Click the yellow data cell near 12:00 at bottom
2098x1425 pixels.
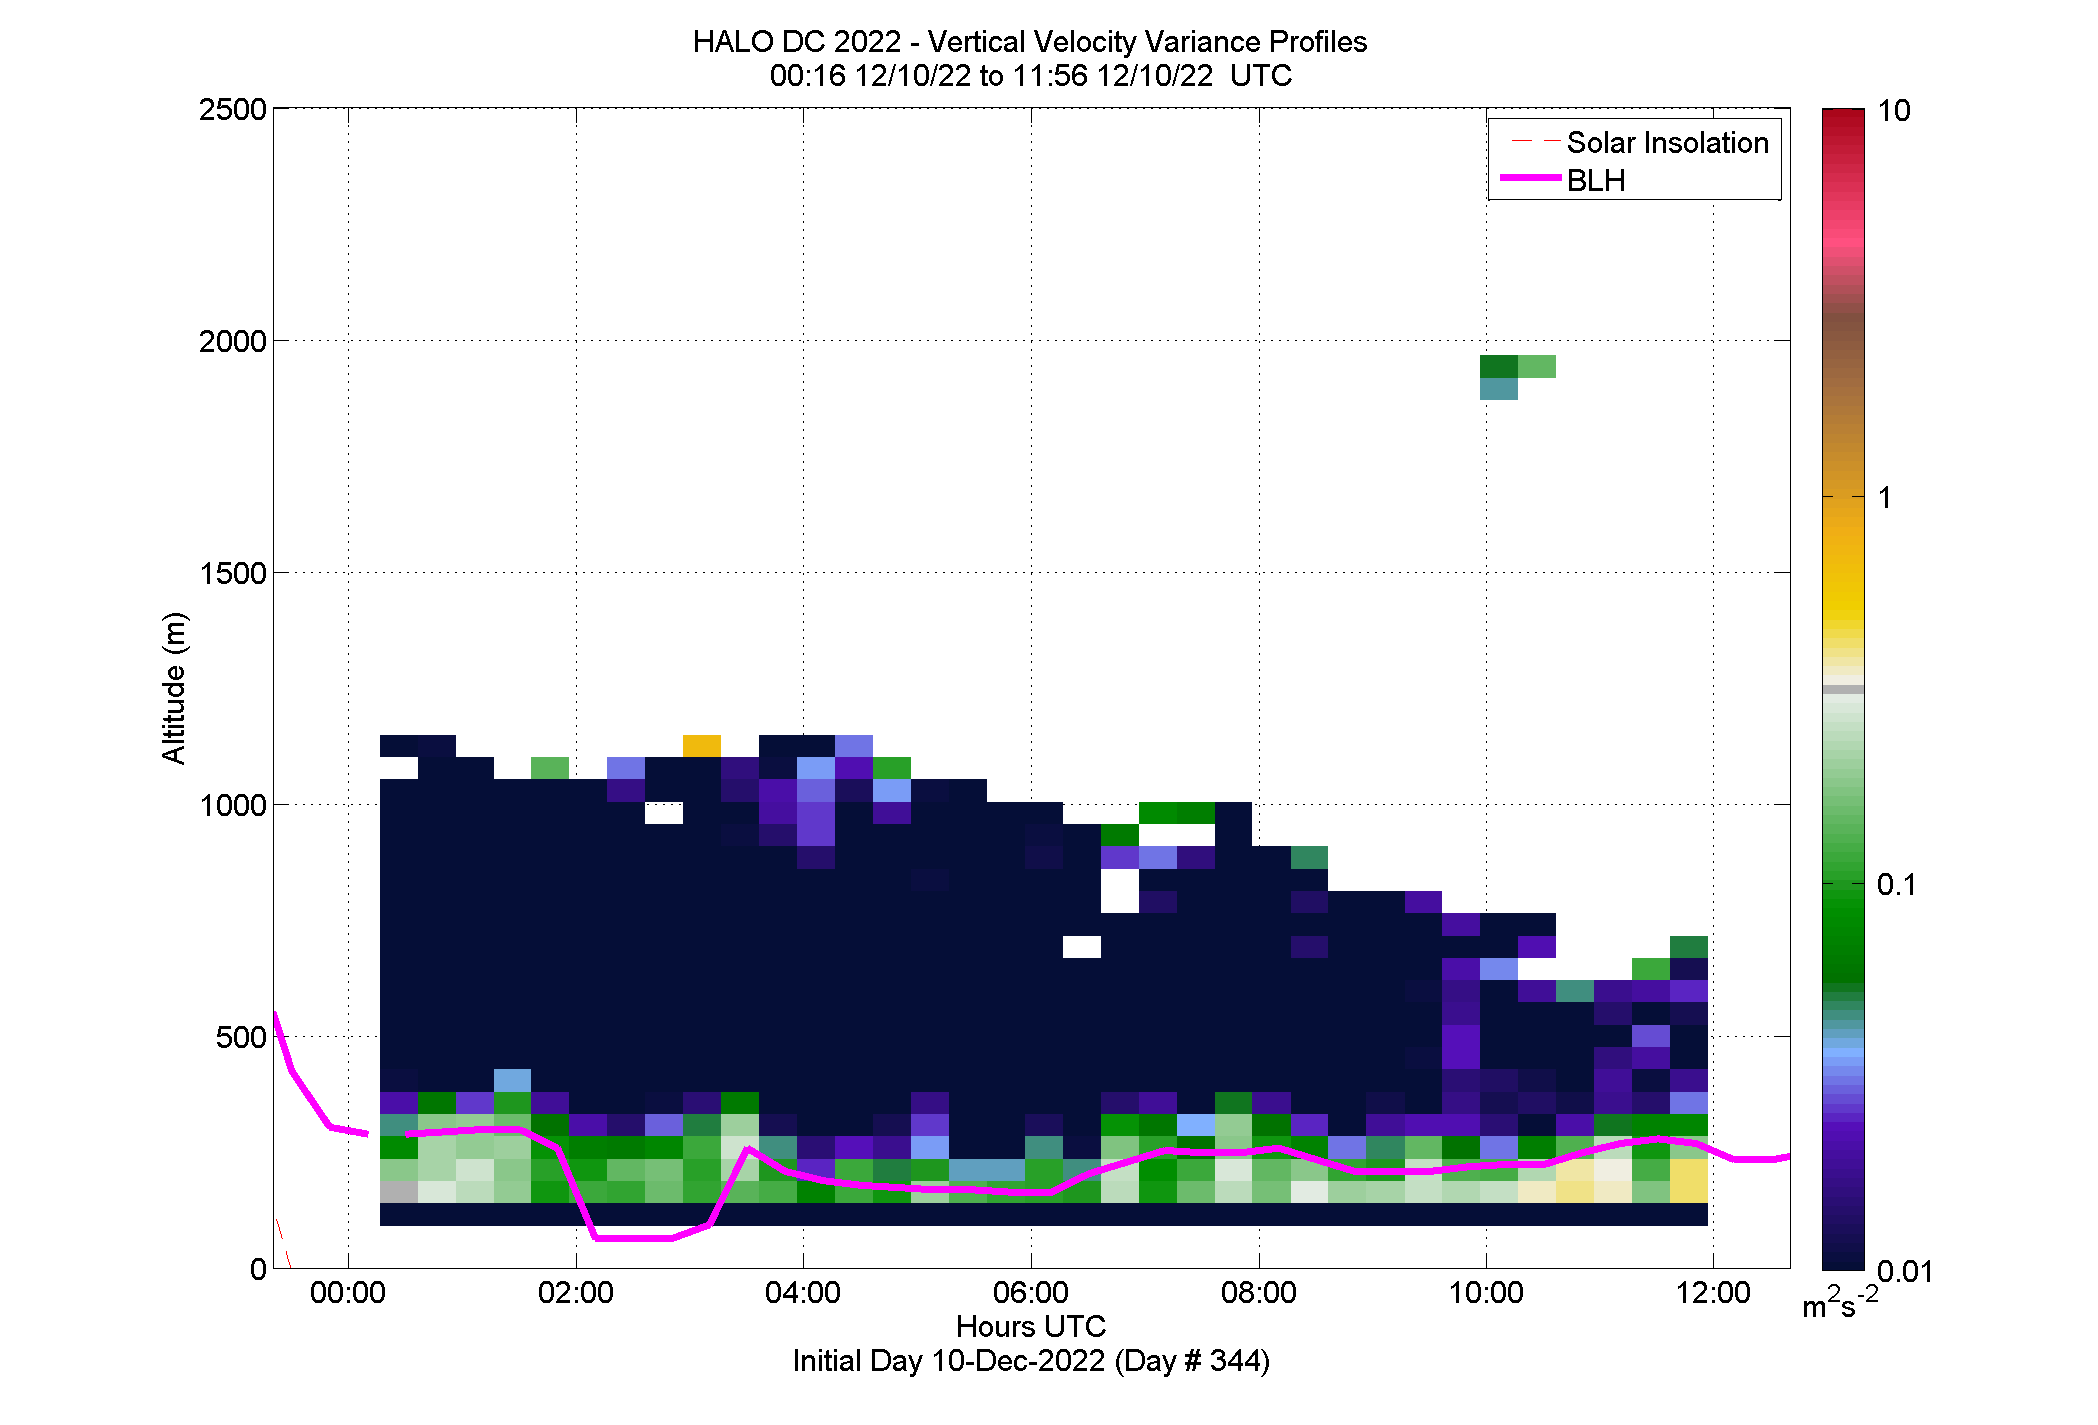tap(1688, 1180)
